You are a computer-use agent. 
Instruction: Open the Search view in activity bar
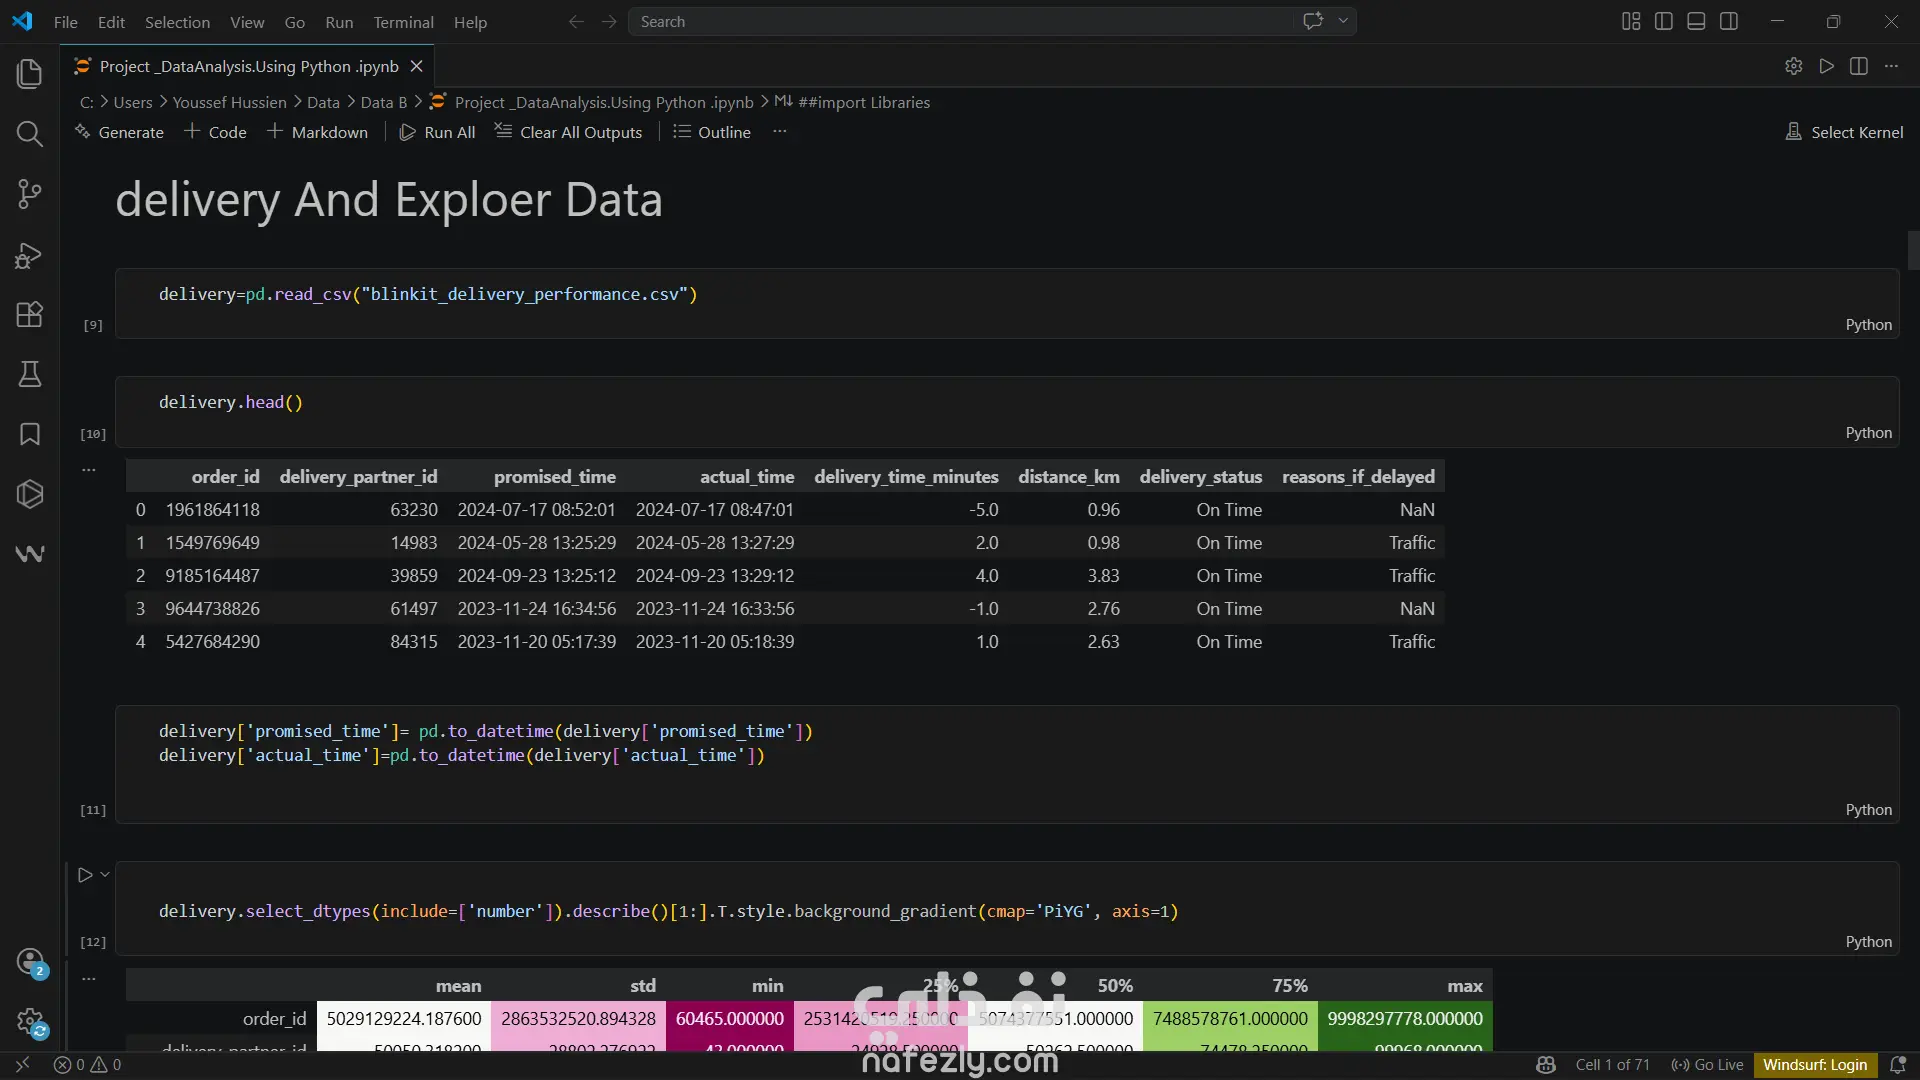pyautogui.click(x=30, y=134)
